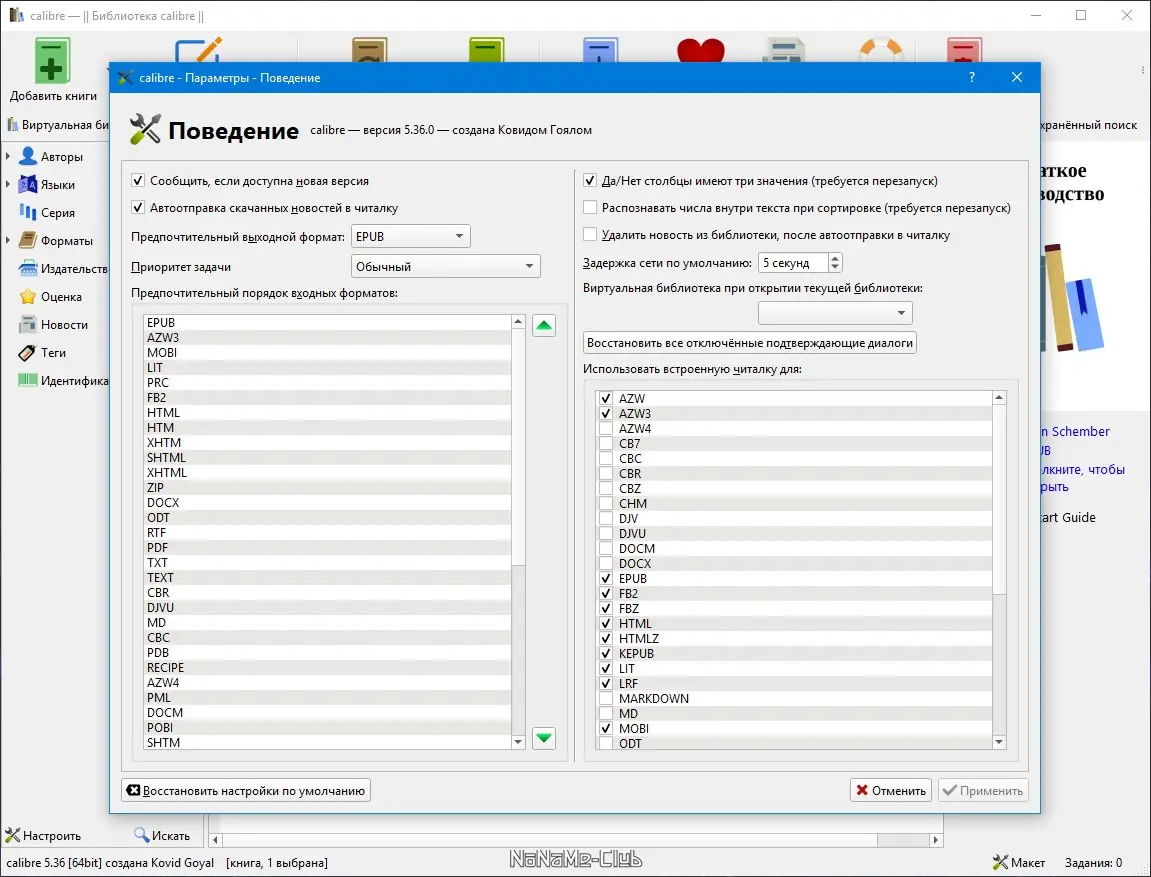Expand the Formats tree node
1151x877 pixels.
[x=8, y=240]
